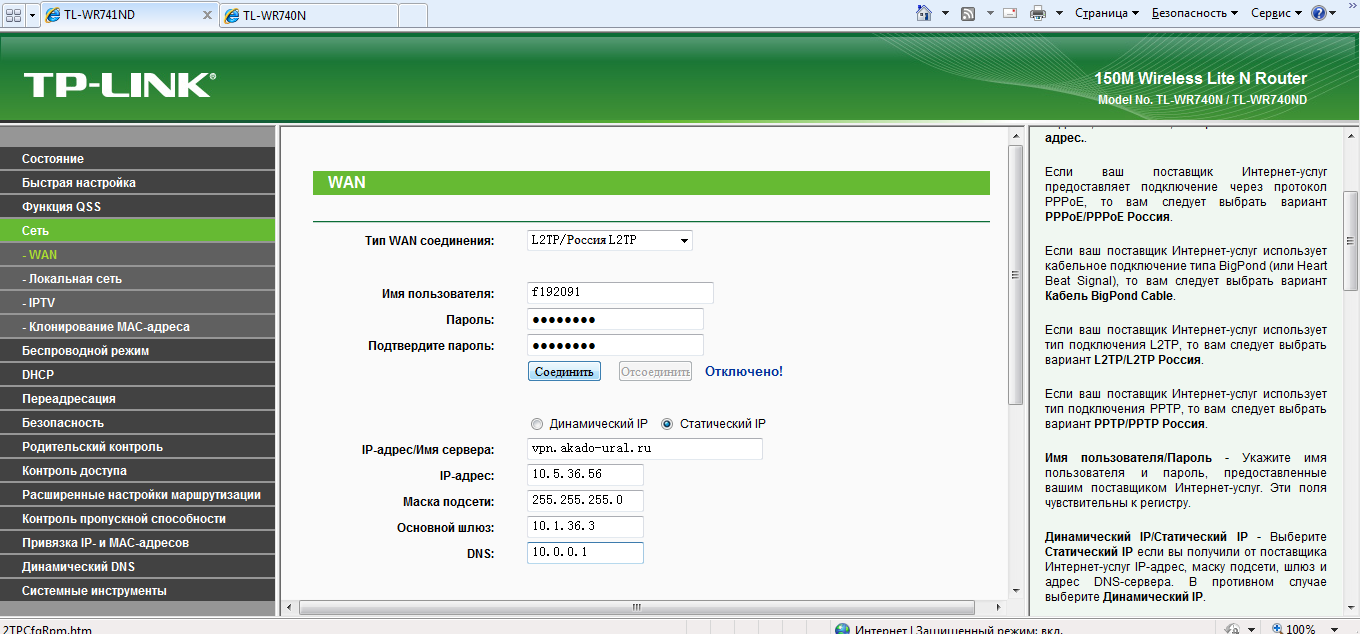Click the blue Help question mark icon
This screenshot has width=1360, height=634.
click(x=1319, y=13)
